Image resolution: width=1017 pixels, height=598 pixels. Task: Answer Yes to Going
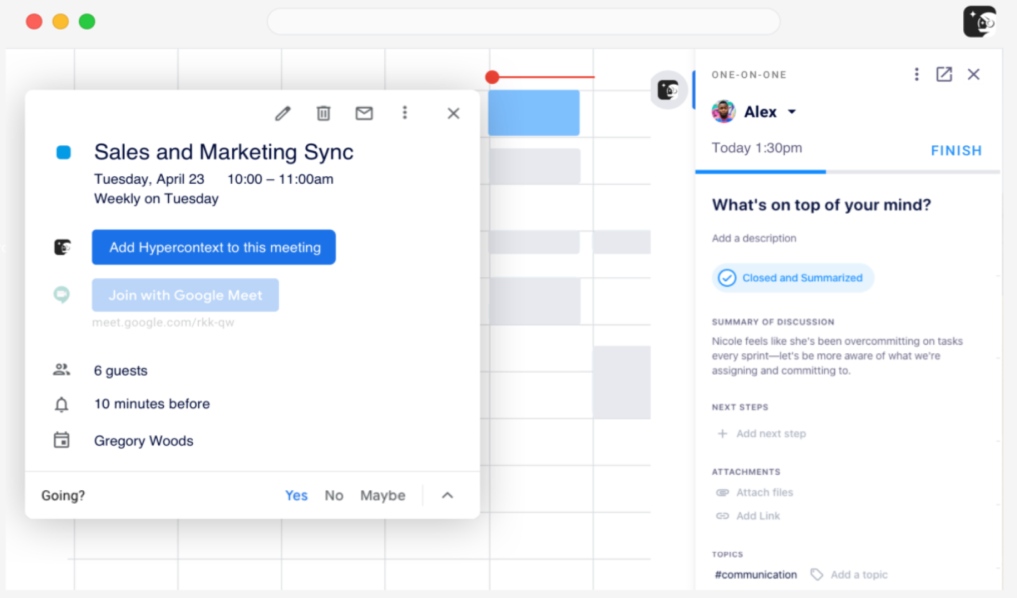pos(296,496)
